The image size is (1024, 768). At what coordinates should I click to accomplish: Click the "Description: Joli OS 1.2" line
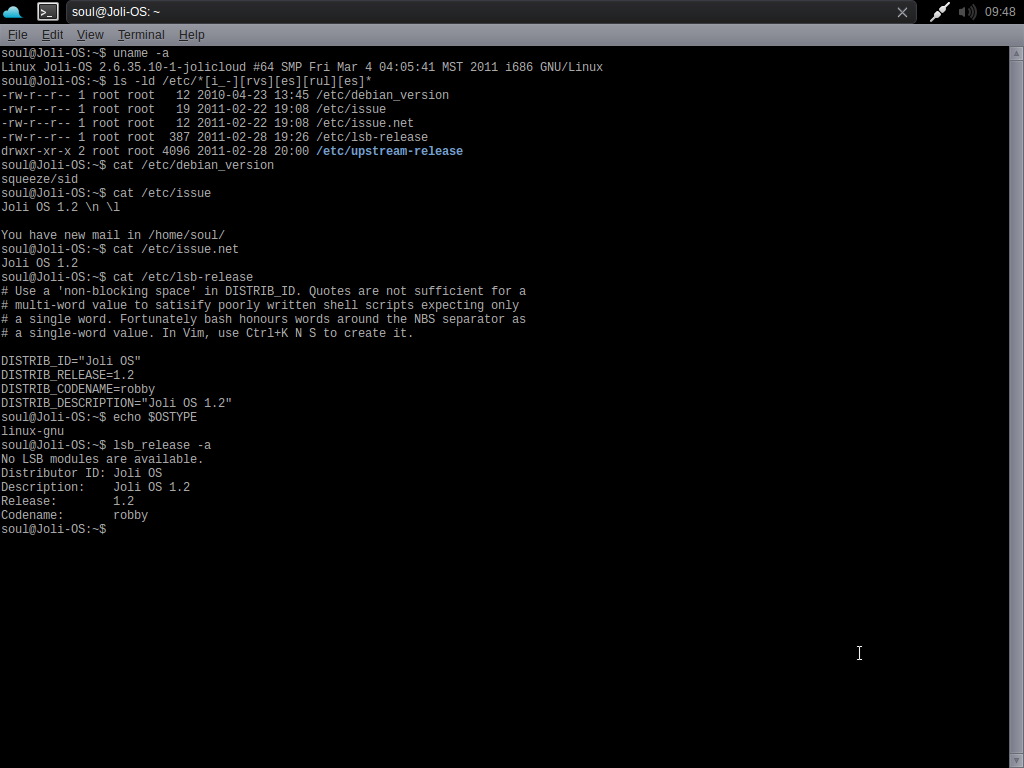[x=95, y=487]
